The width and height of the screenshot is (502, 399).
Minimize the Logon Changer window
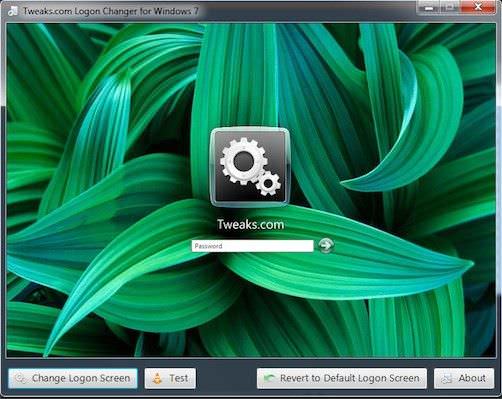coord(428,8)
